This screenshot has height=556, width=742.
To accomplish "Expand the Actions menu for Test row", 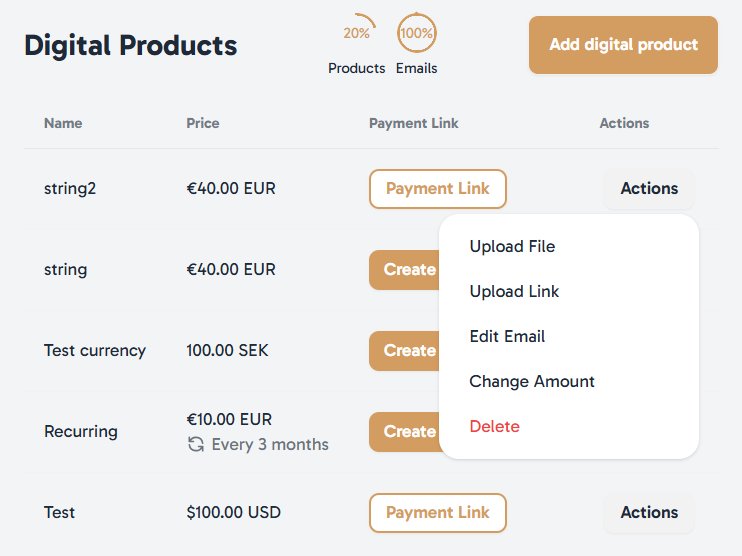I will coord(649,513).
